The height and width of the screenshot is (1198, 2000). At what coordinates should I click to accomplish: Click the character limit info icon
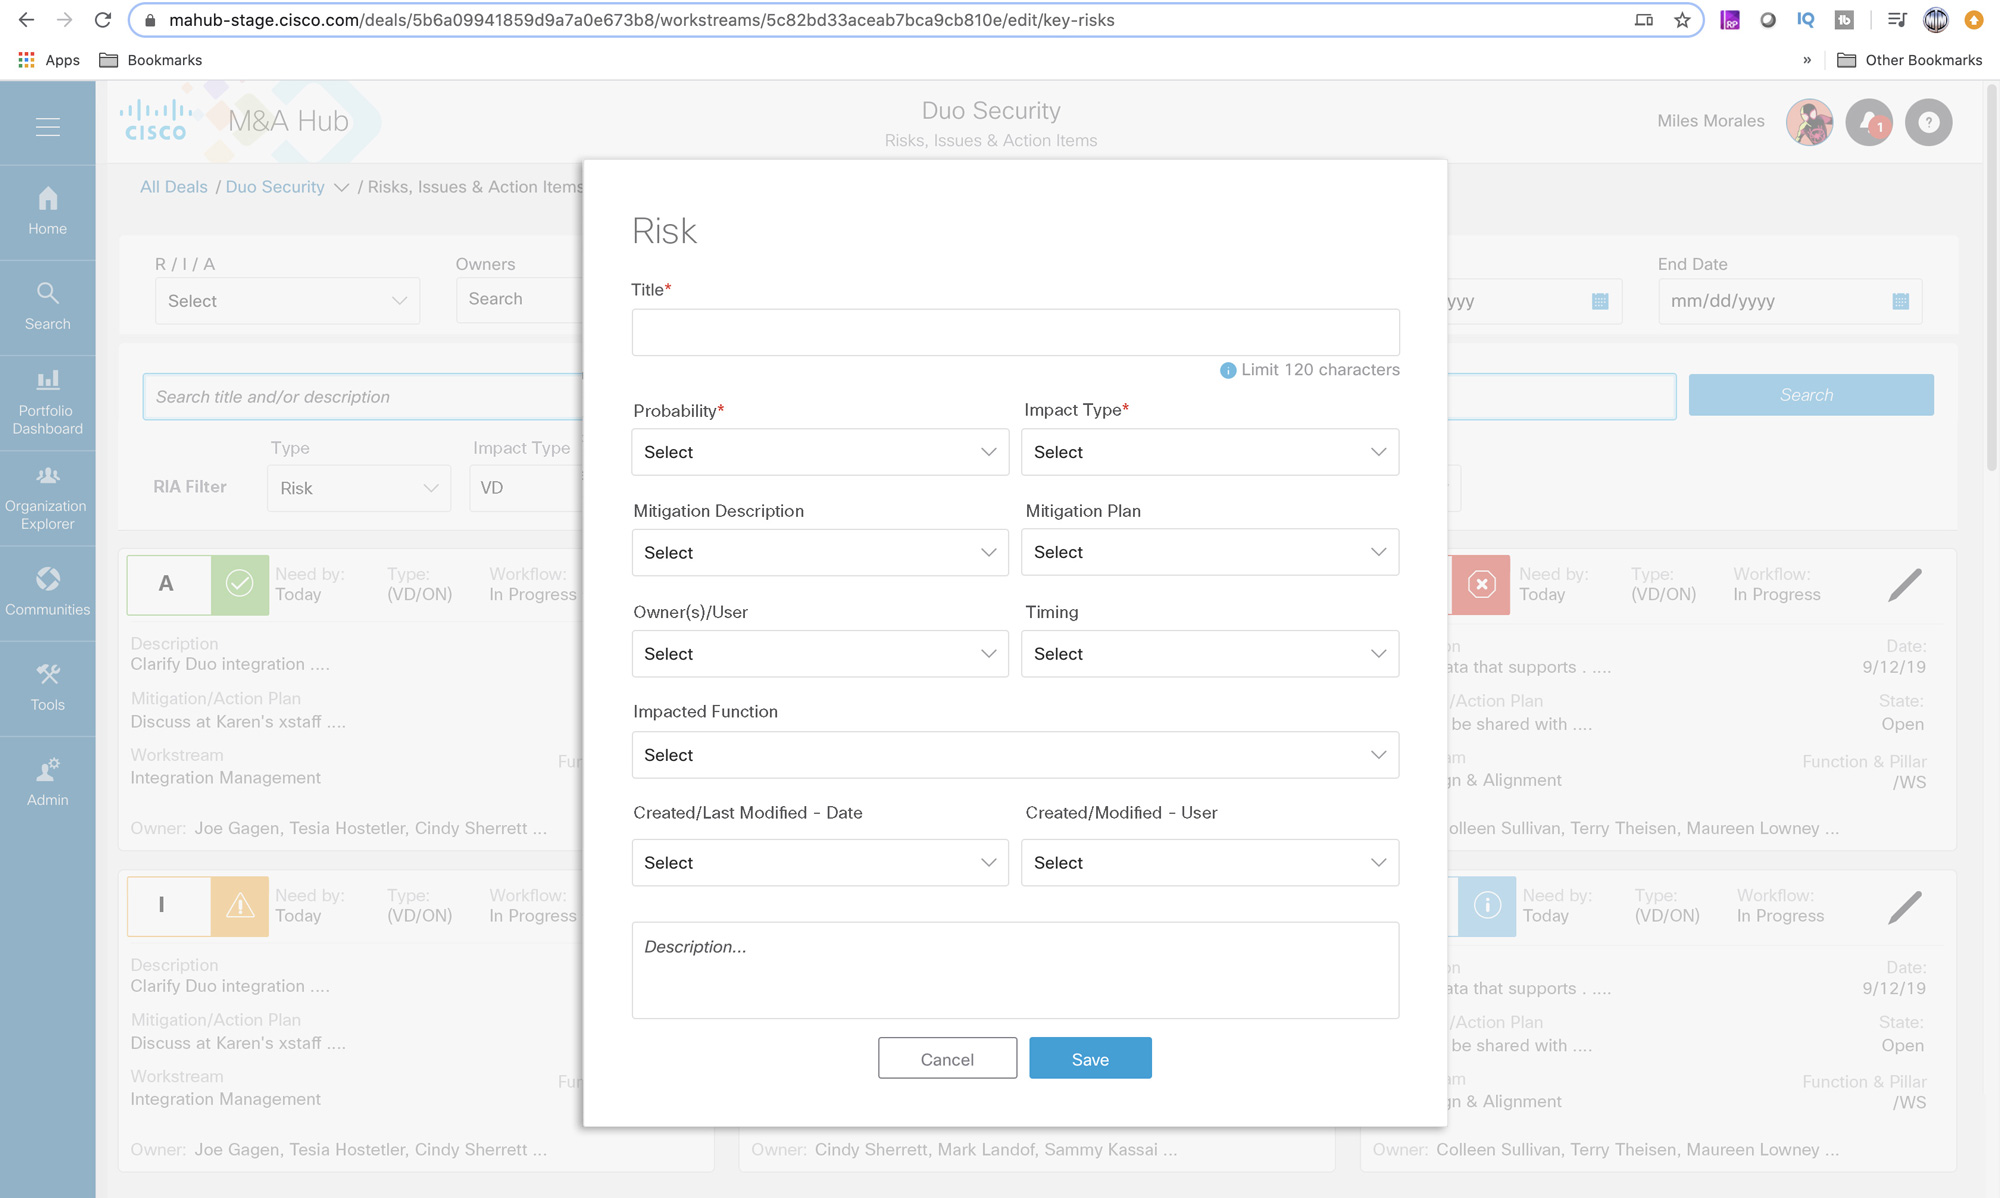pyautogui.click(x=1228, y=370)
